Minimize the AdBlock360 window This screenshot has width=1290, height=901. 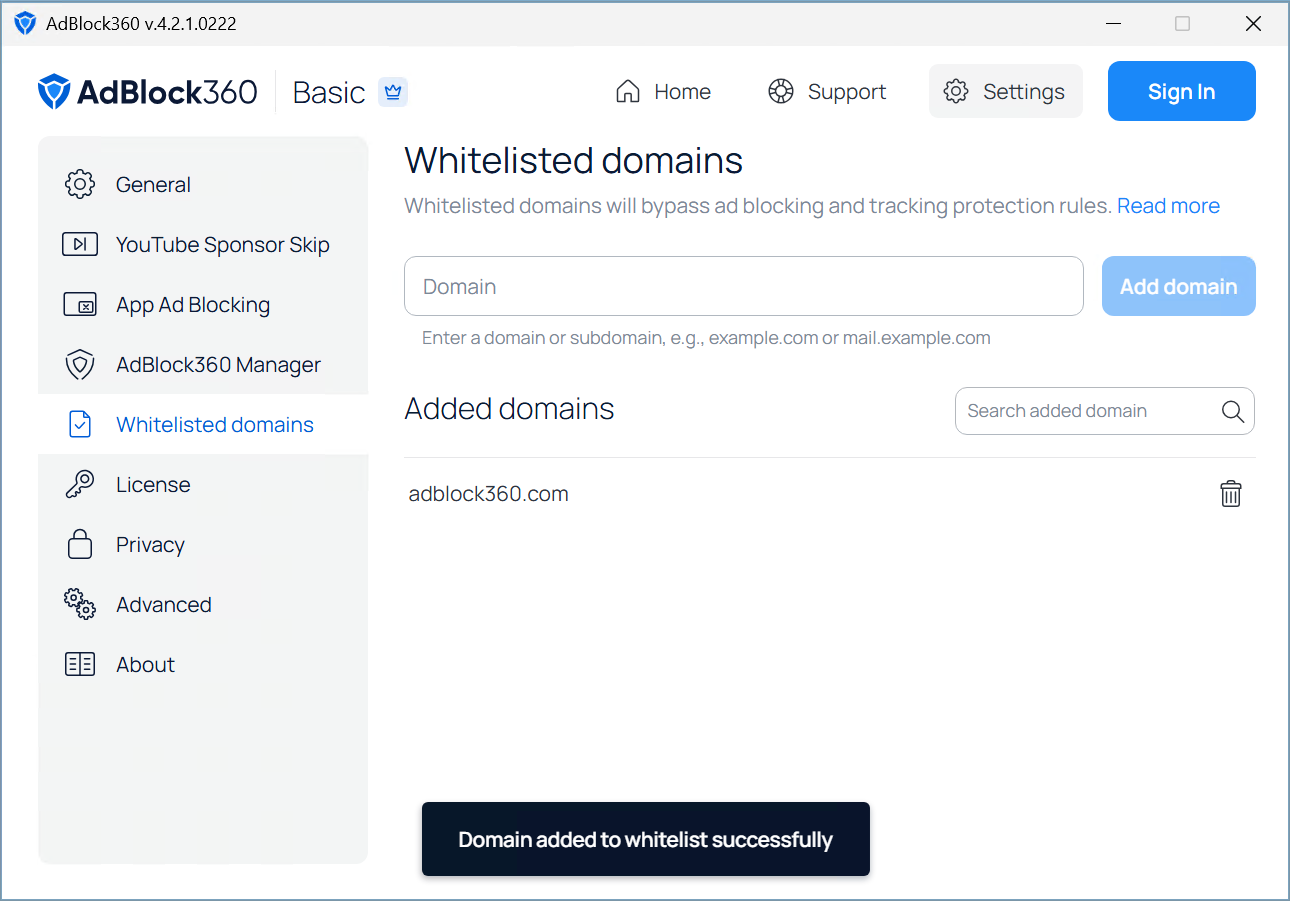tap(1113, 23)
